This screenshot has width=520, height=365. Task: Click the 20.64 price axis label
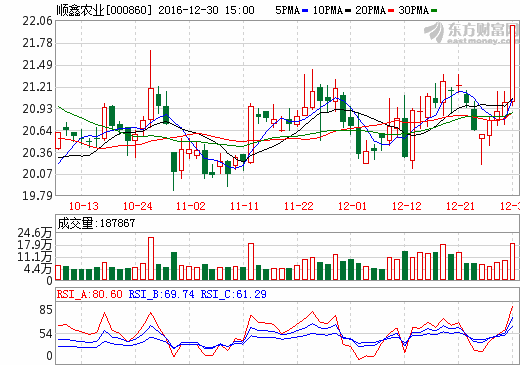(x=38, y=131)
